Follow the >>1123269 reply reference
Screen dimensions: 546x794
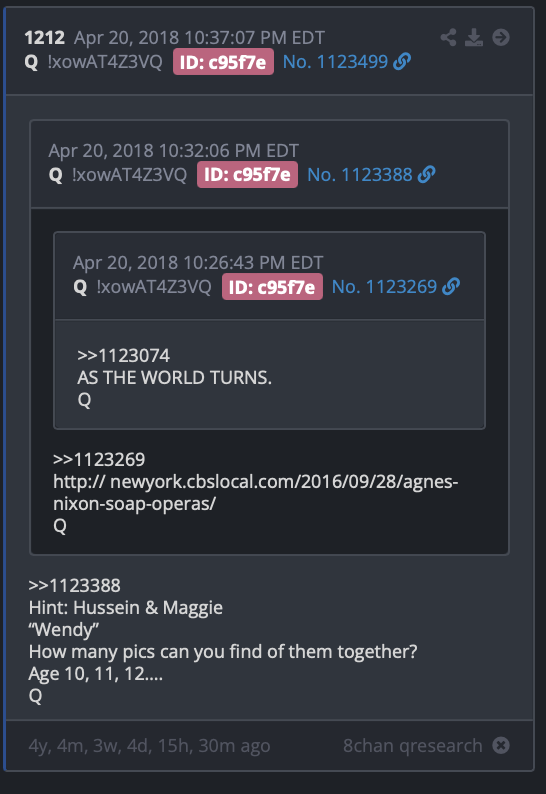[99, 460]
